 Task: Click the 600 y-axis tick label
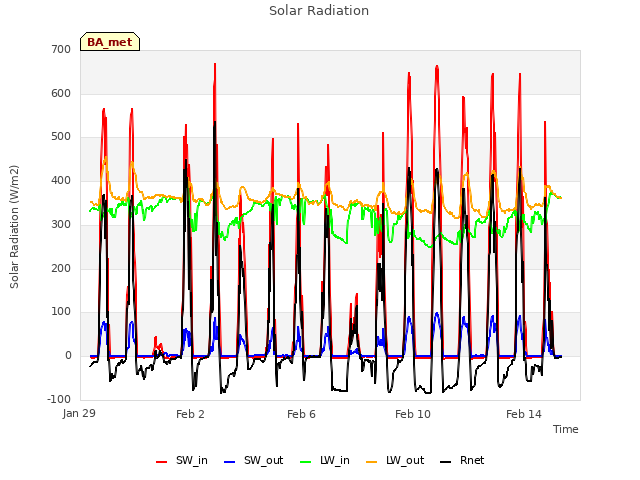[61, 93]
